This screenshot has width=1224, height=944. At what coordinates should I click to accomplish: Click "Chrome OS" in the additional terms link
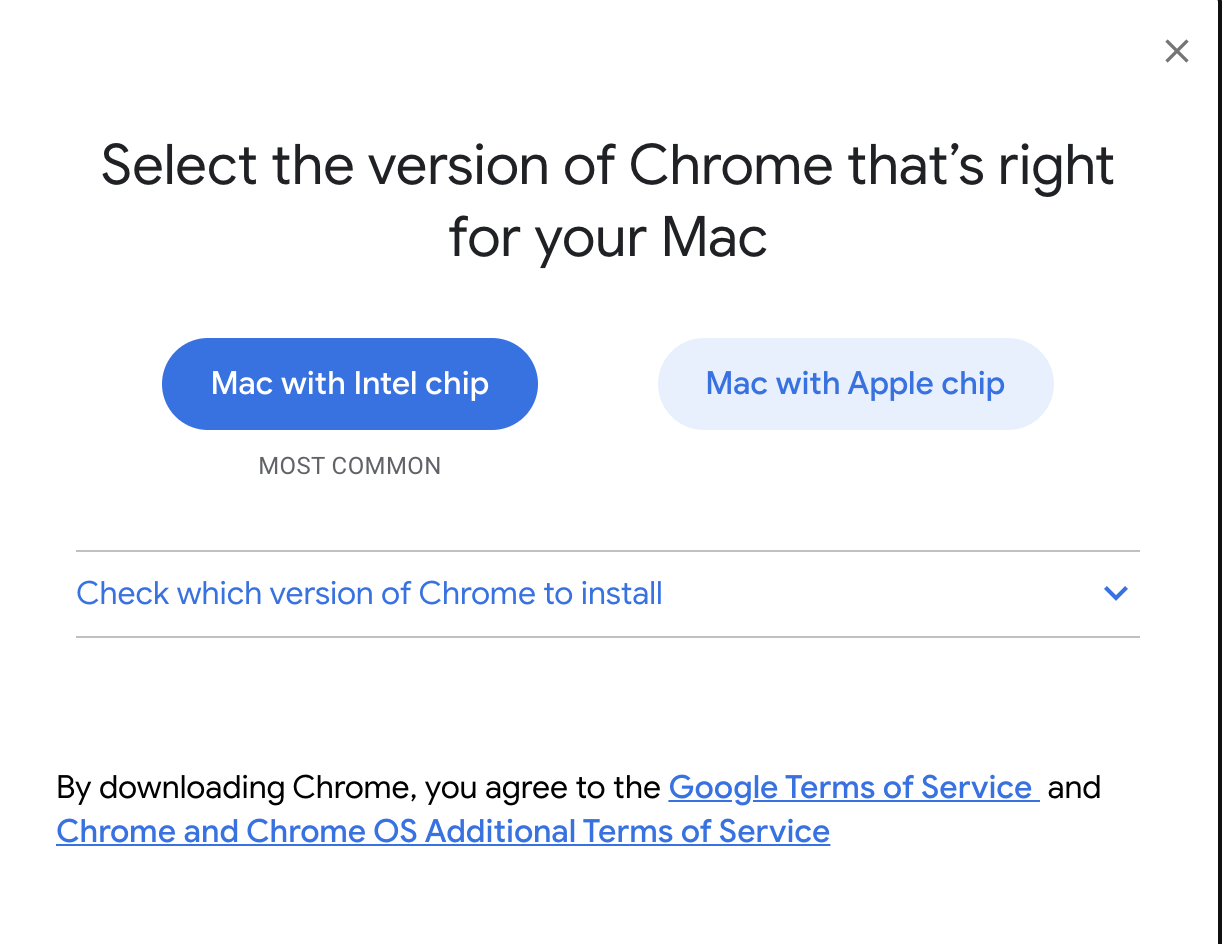[x=331, y=831]
